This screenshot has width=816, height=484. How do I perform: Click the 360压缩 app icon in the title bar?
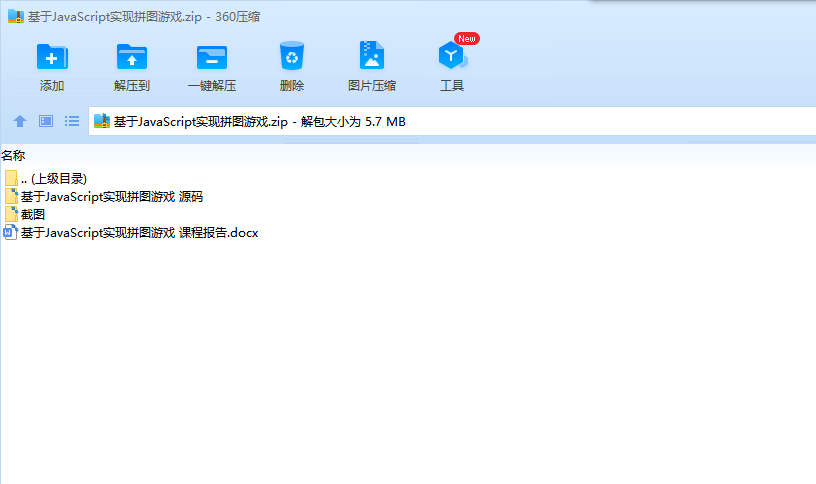point(16,16)
